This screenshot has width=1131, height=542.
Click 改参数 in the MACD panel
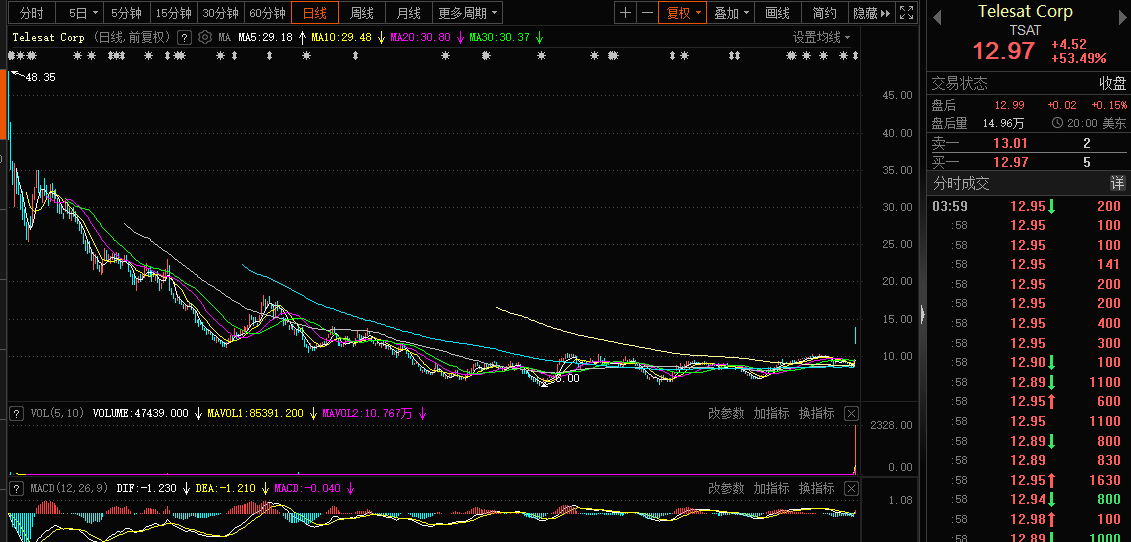point(726,489)
